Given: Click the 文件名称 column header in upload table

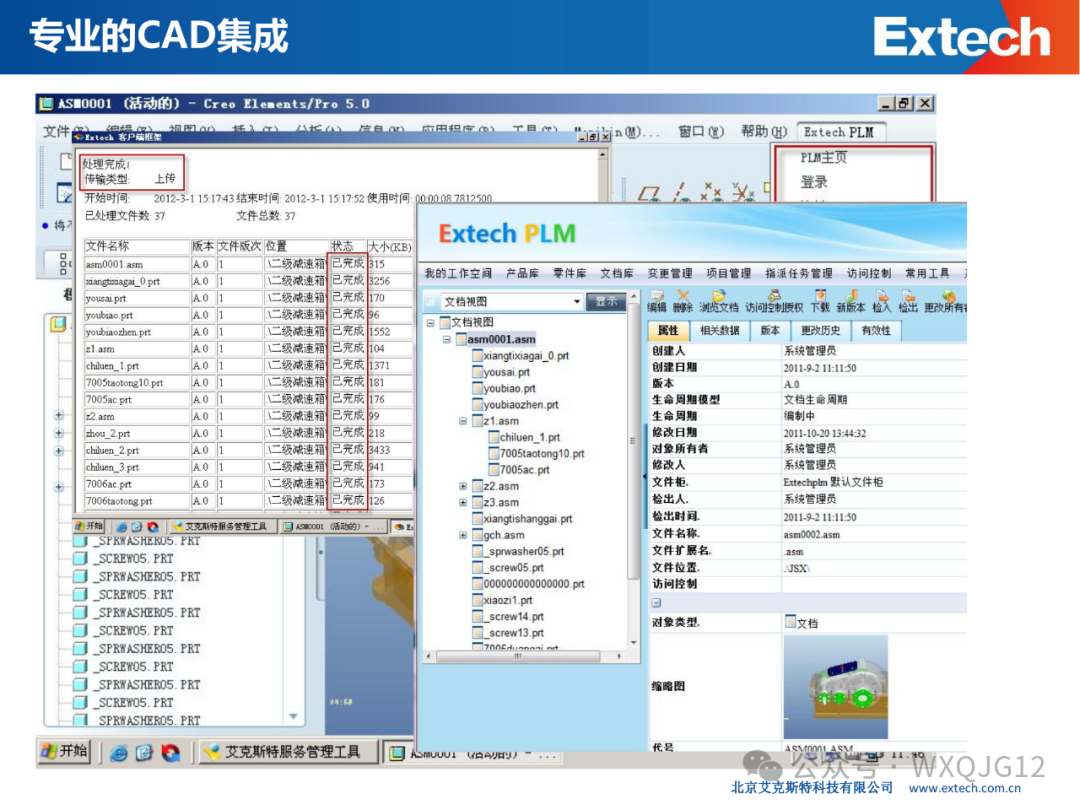Looking at the screenshot, I should tap(136, 247).
